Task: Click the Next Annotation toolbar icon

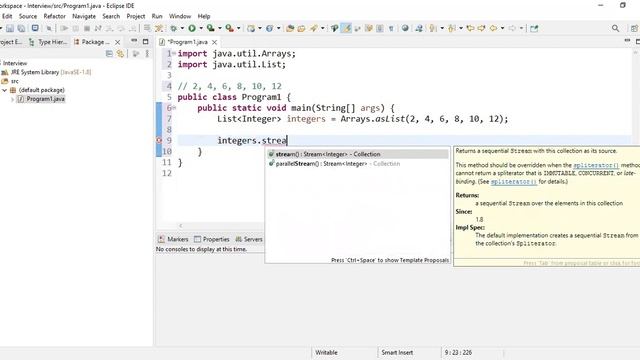Action: click(432, 28)
